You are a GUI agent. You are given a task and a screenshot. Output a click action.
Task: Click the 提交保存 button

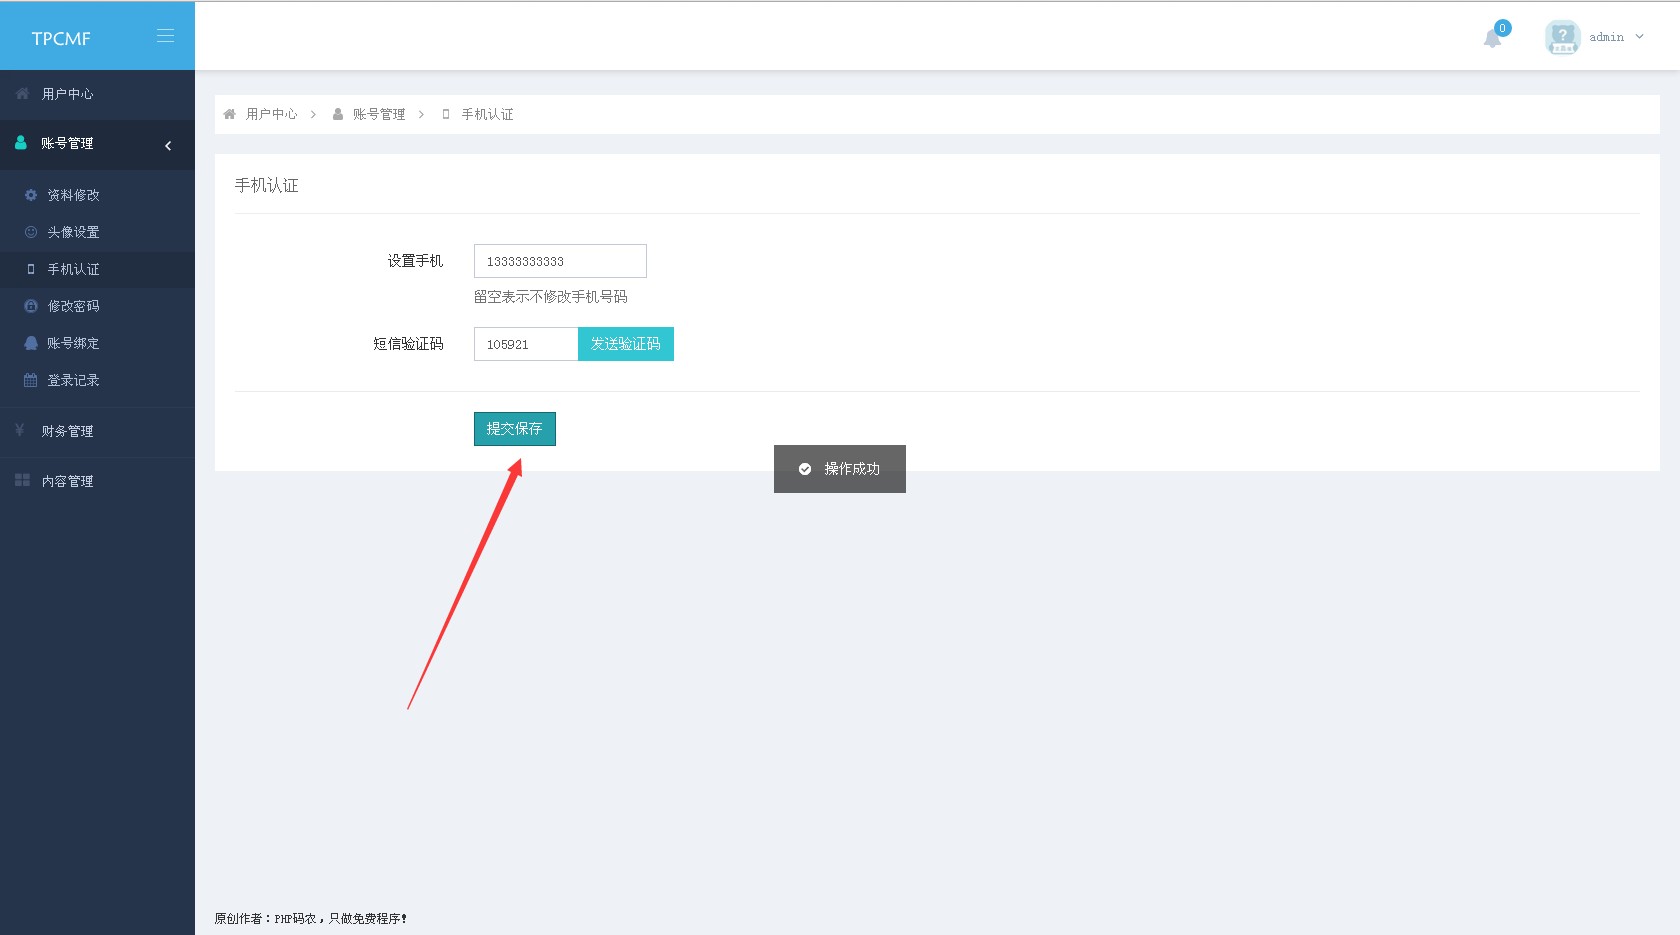[x=515, y=429]
